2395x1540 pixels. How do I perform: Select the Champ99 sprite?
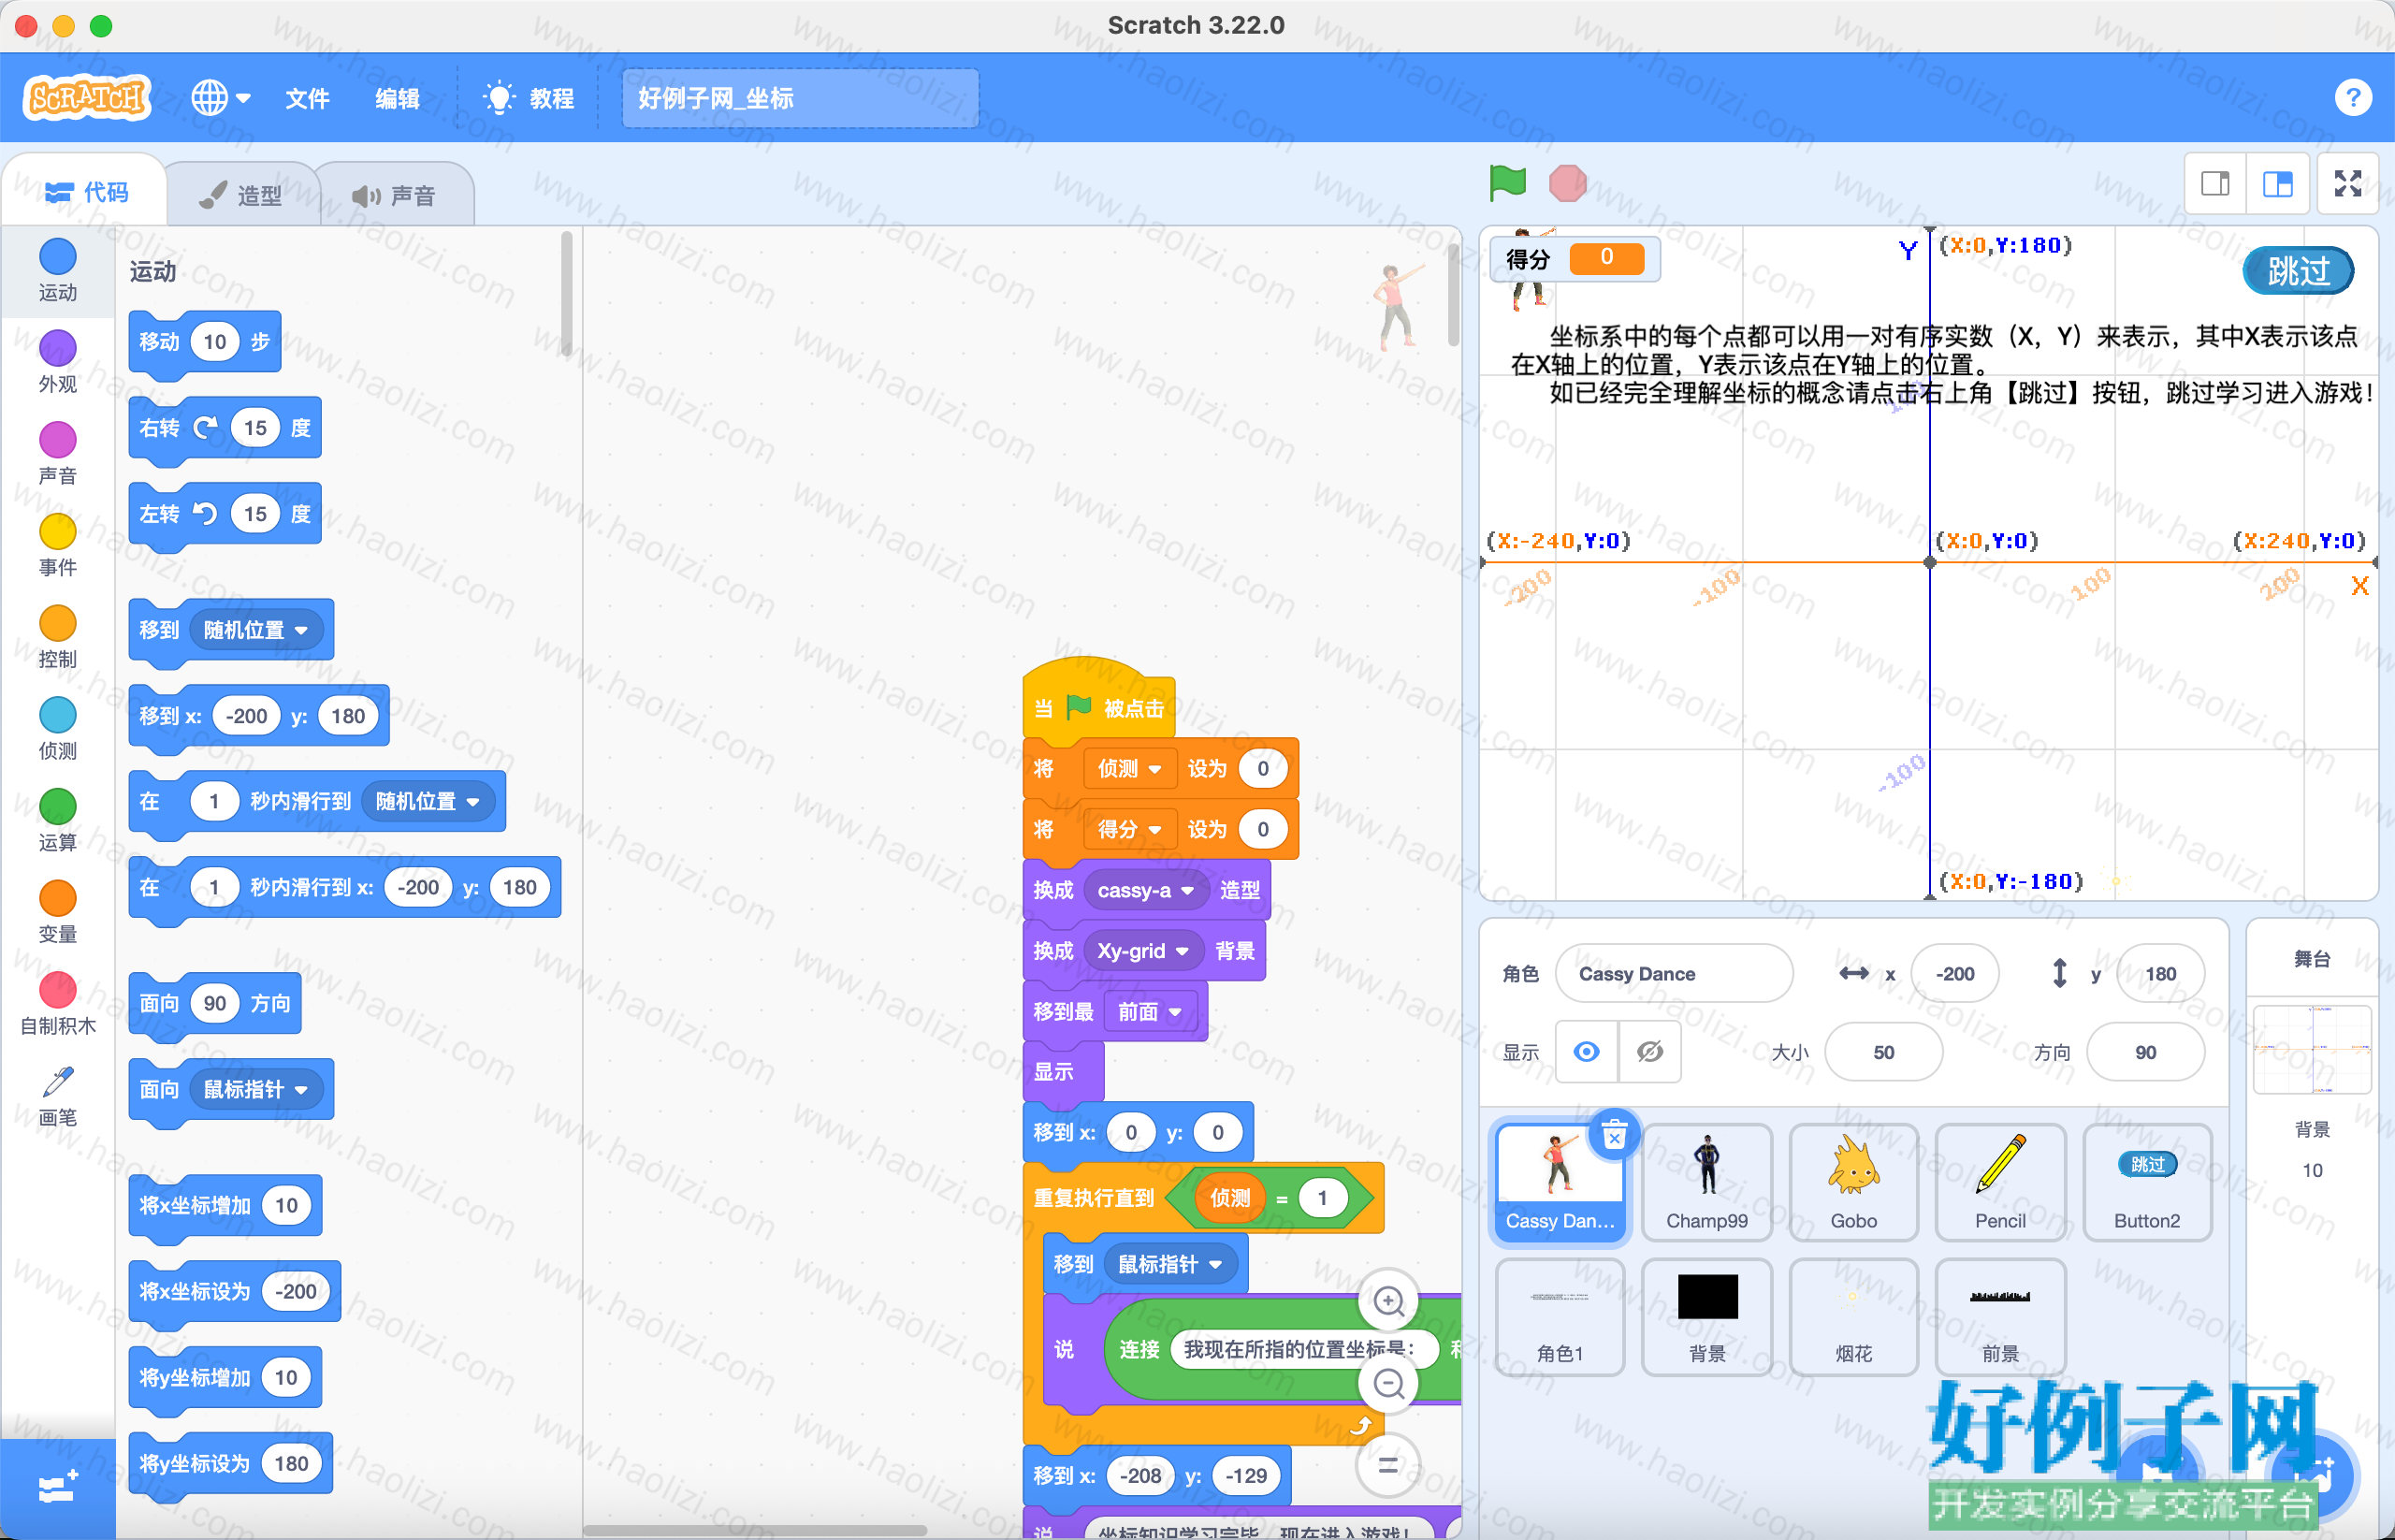pyautogui.click(x=1707, y=1183)
